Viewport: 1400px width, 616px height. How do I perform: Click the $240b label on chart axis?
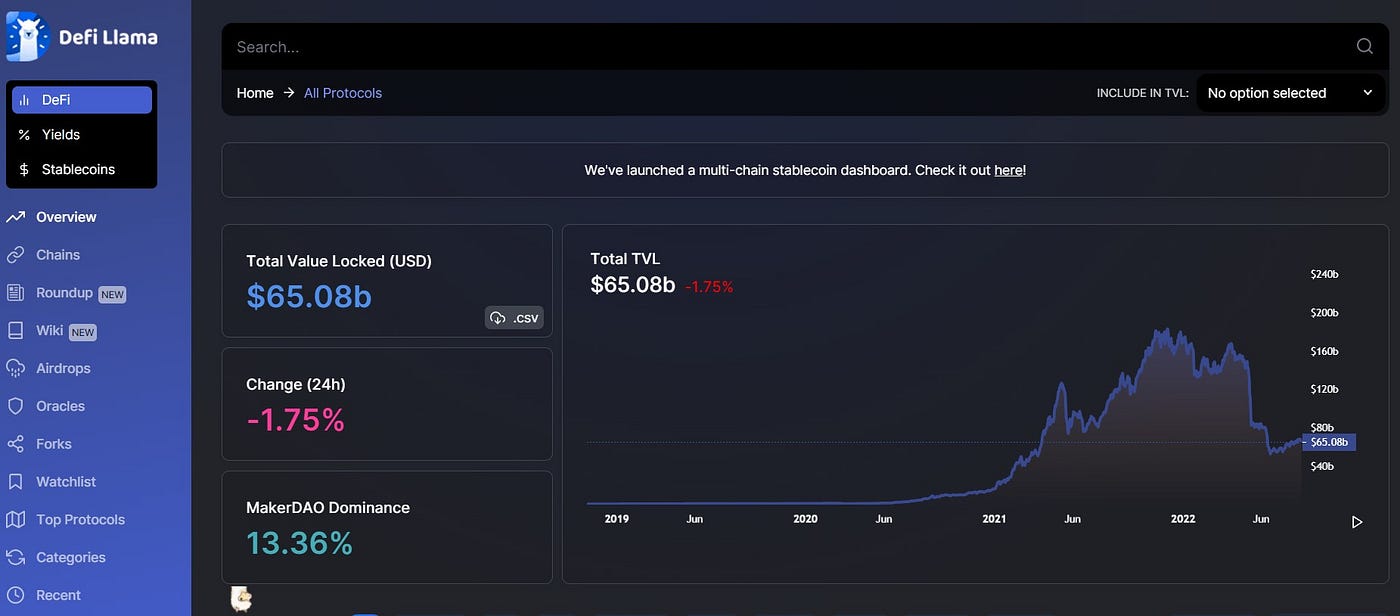click(1324, 274)
